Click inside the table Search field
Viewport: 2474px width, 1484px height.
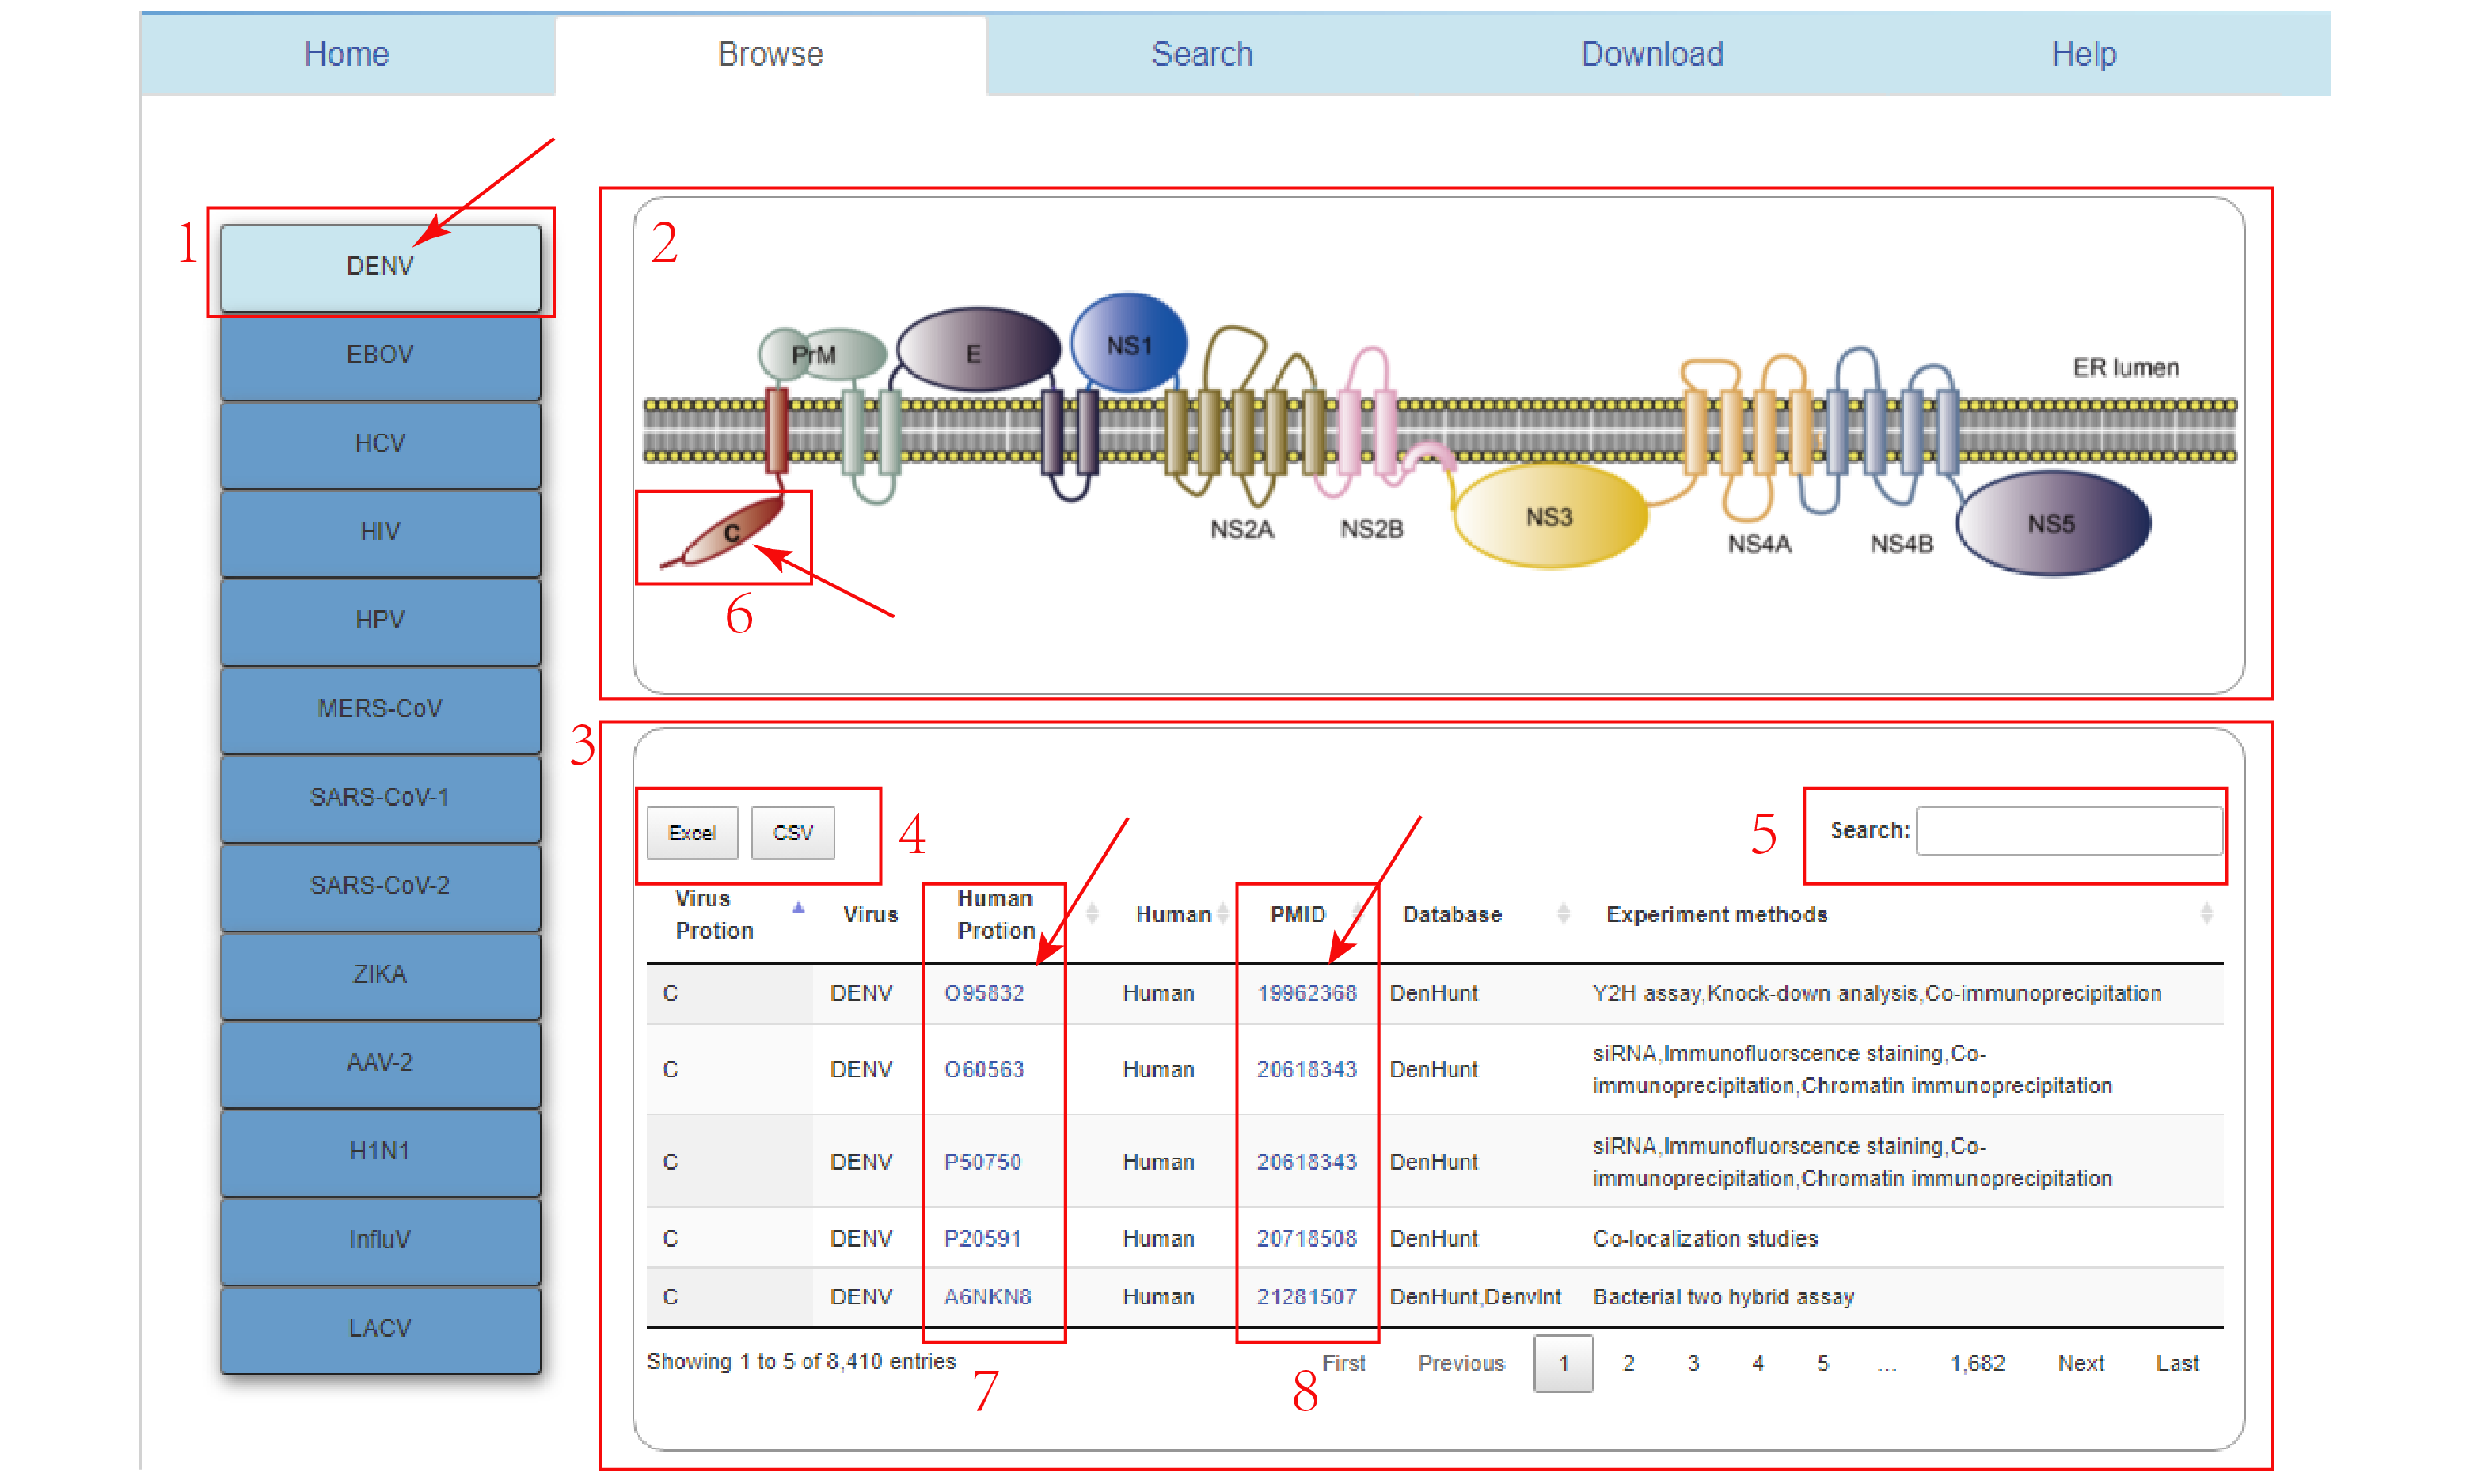(x=2068, y=831)
